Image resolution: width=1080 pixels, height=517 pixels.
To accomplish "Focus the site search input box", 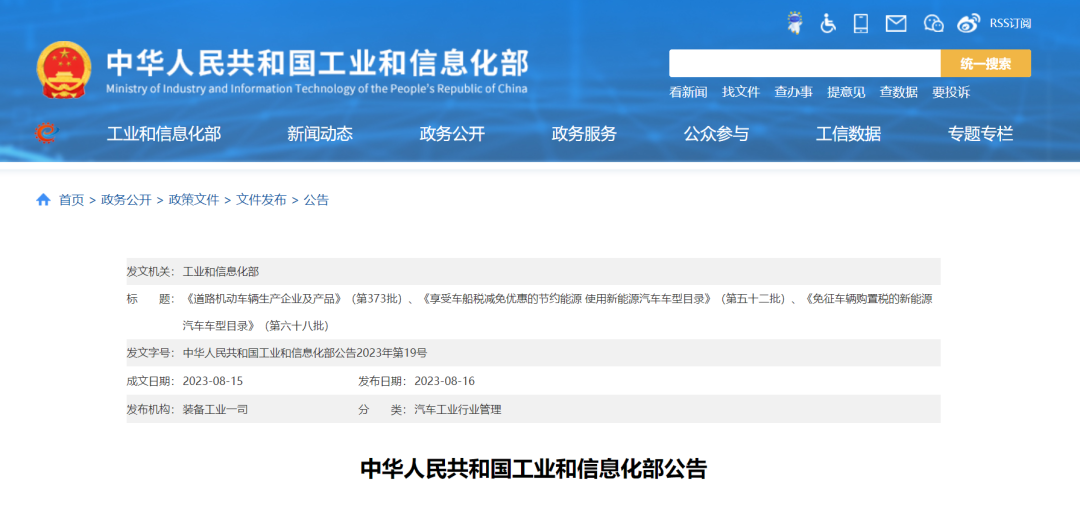I will tap(804, 64).
